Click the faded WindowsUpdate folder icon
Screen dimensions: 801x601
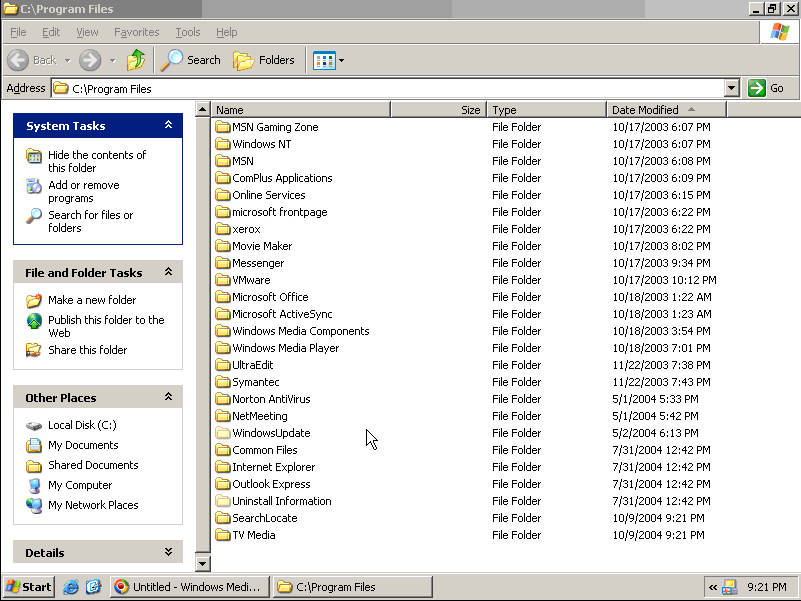tap(223, 433)
